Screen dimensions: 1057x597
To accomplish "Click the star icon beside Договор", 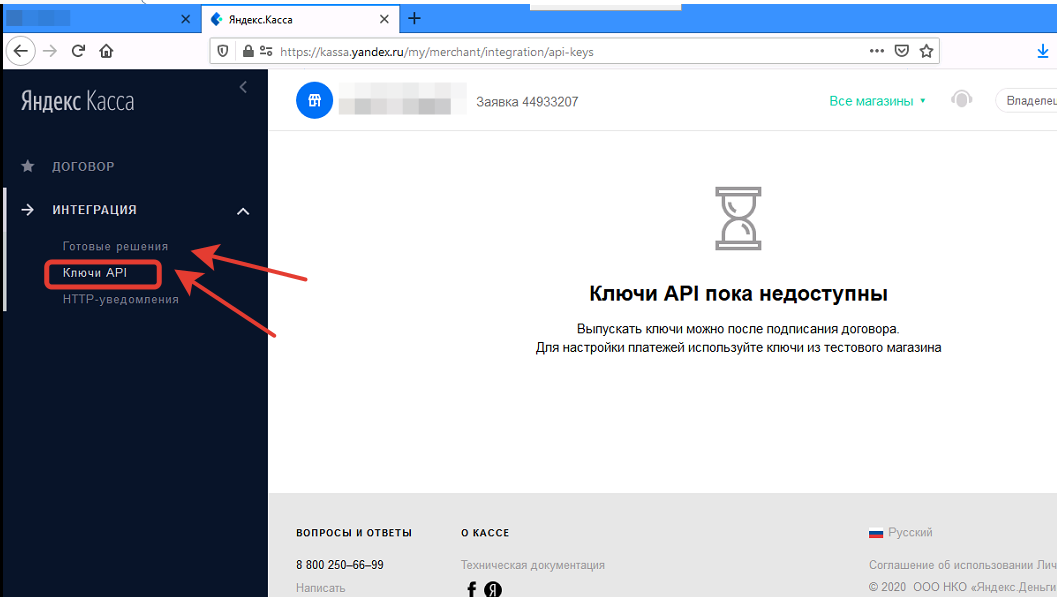I will point(28,166).
